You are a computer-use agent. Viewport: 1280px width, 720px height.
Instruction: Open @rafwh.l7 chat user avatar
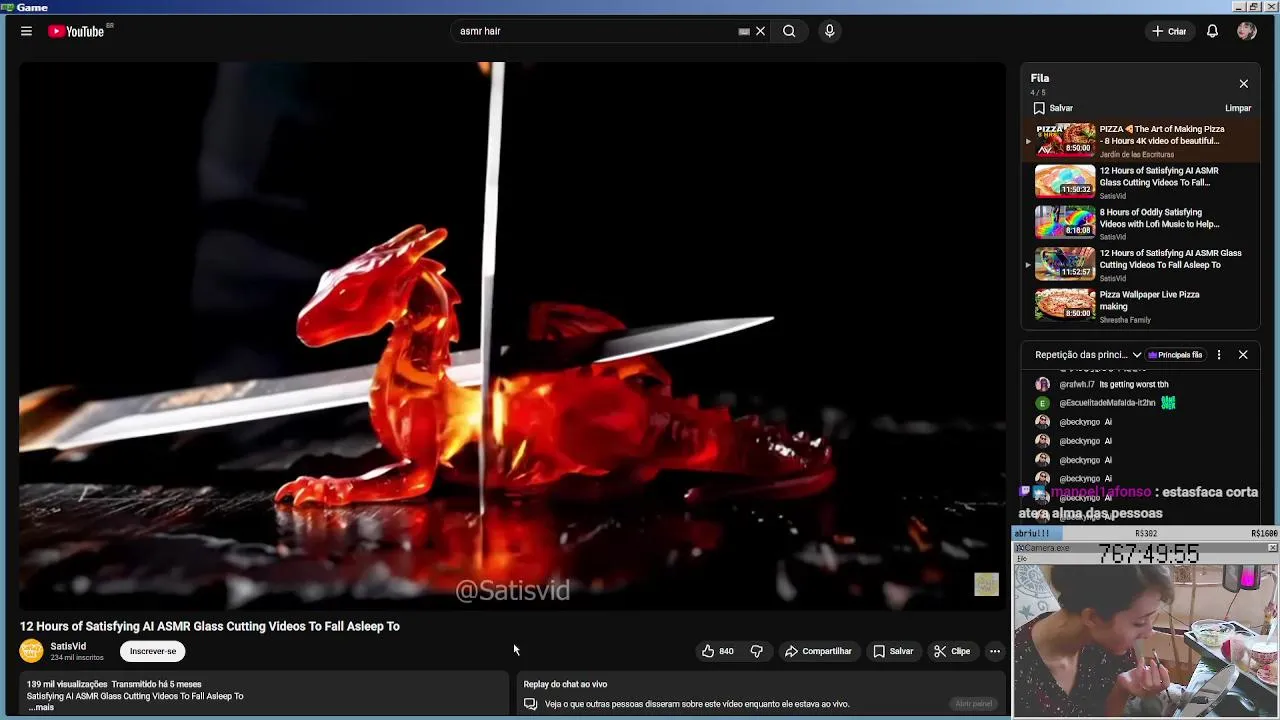click(1042, 384)
